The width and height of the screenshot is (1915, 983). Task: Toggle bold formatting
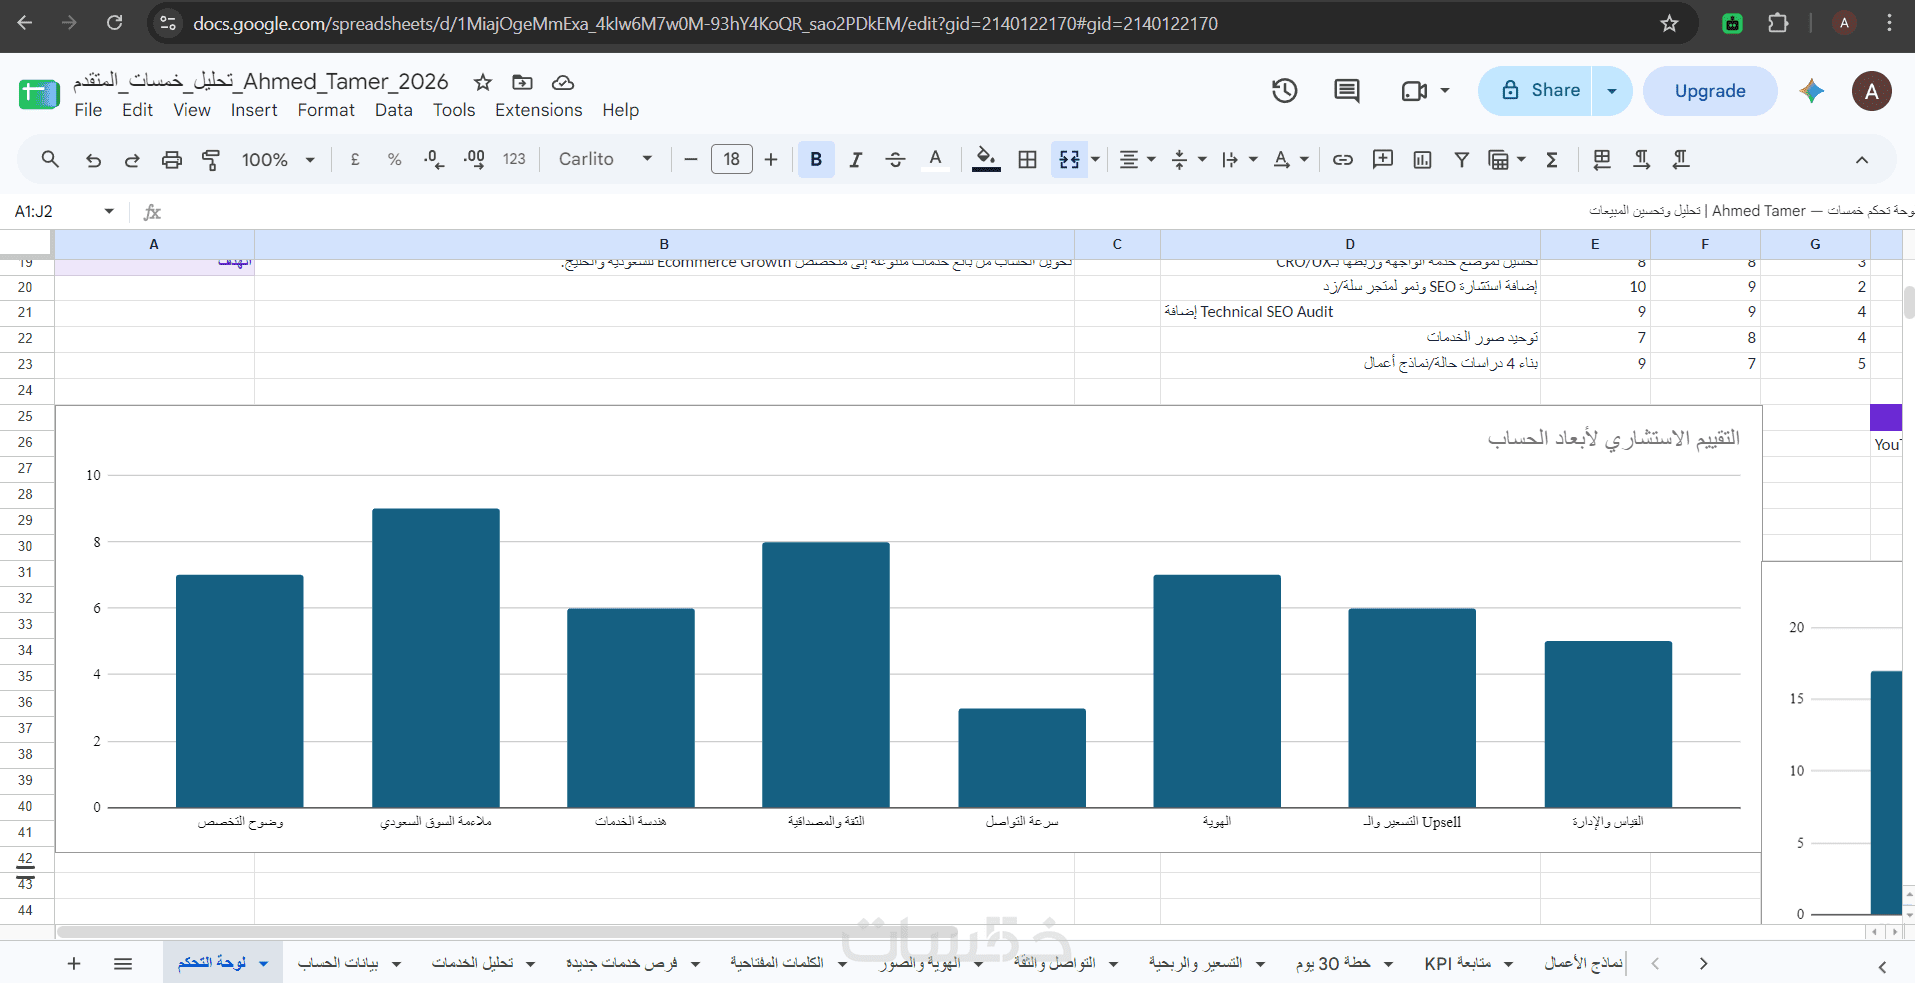[816, 160]
